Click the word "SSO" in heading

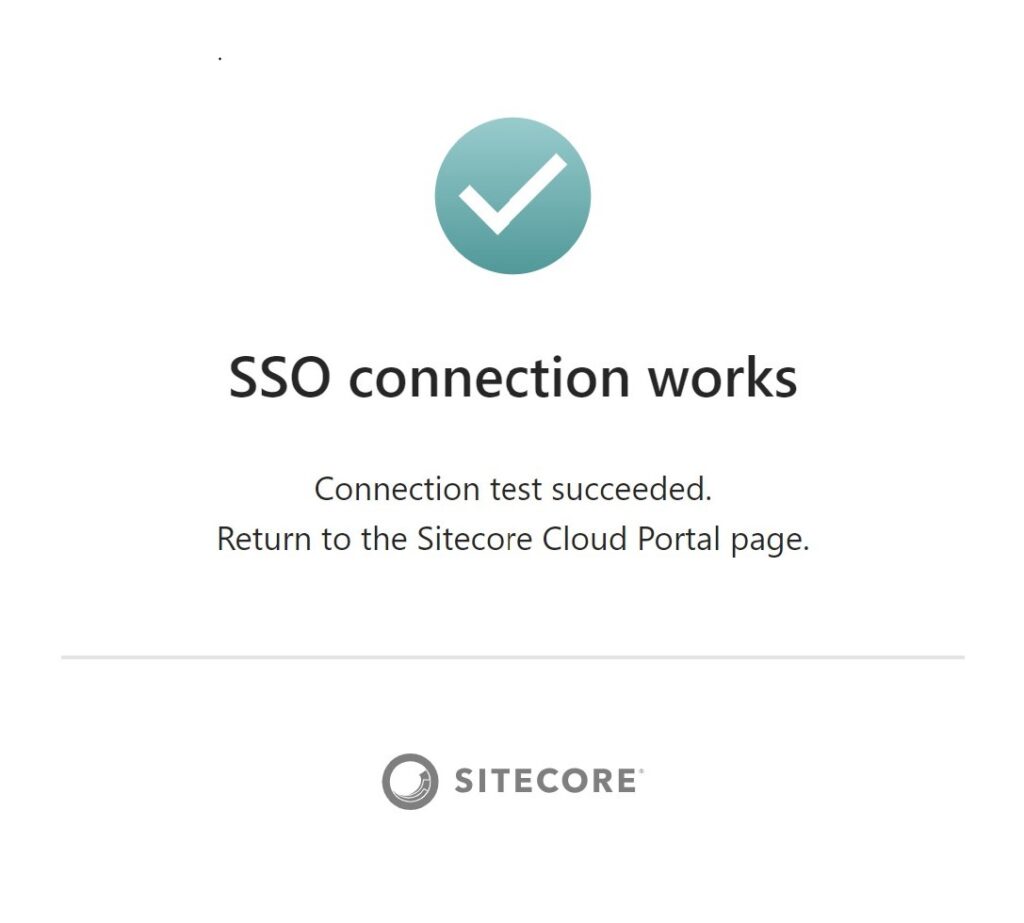(x=280, y=378)
